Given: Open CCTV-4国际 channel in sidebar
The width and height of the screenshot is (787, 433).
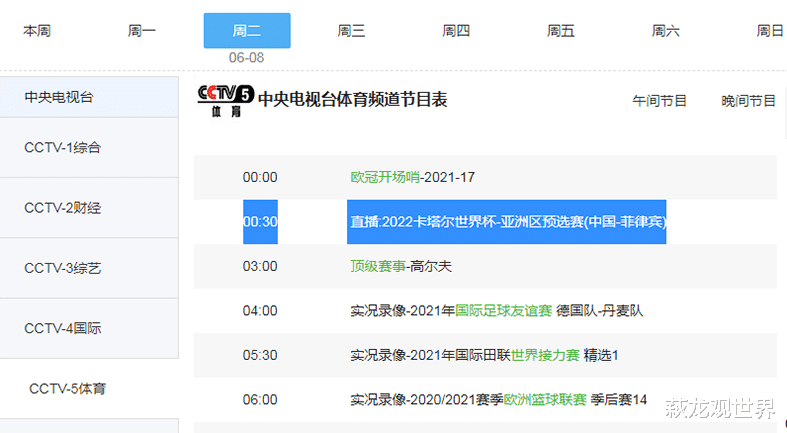Looking at the screenshot, I should click(x=89, y=328).
